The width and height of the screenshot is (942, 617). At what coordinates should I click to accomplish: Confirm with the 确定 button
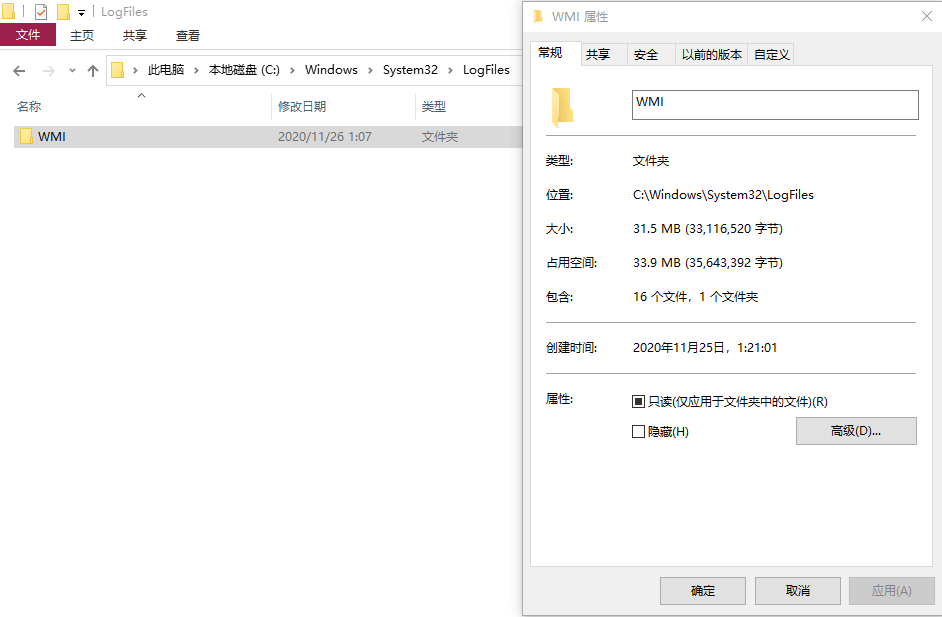click(x=703, y=591)
